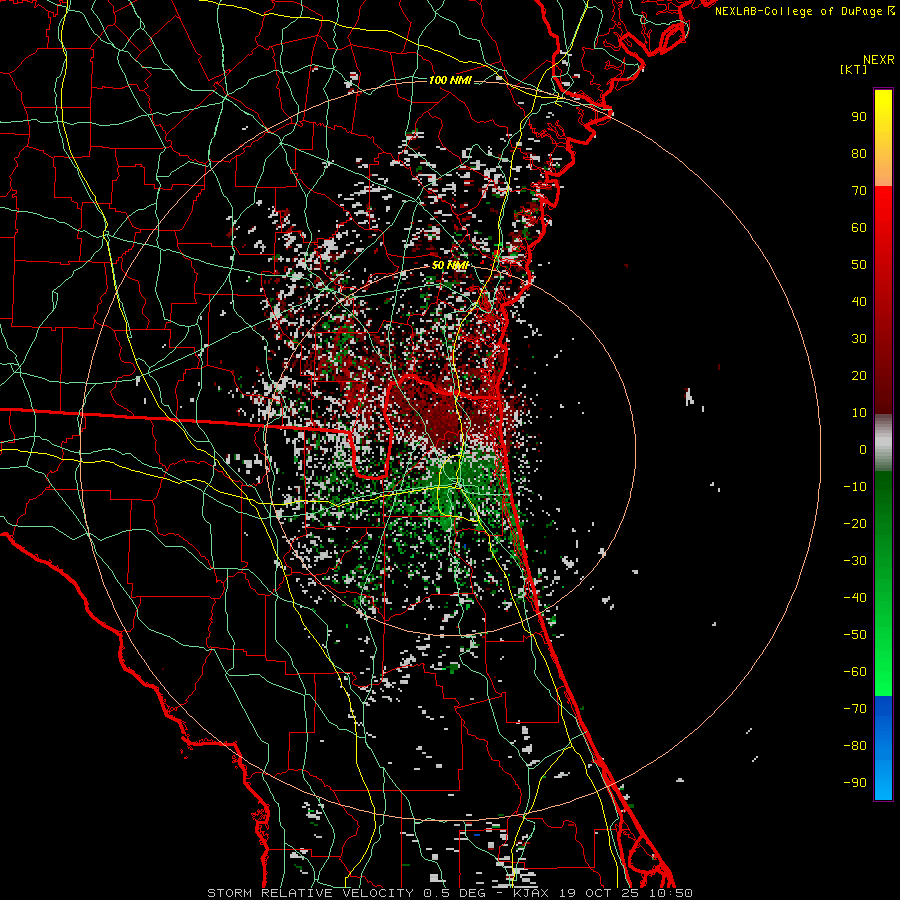
Task: Click the 80 value on the velocity scale
Action: [859, 153]
